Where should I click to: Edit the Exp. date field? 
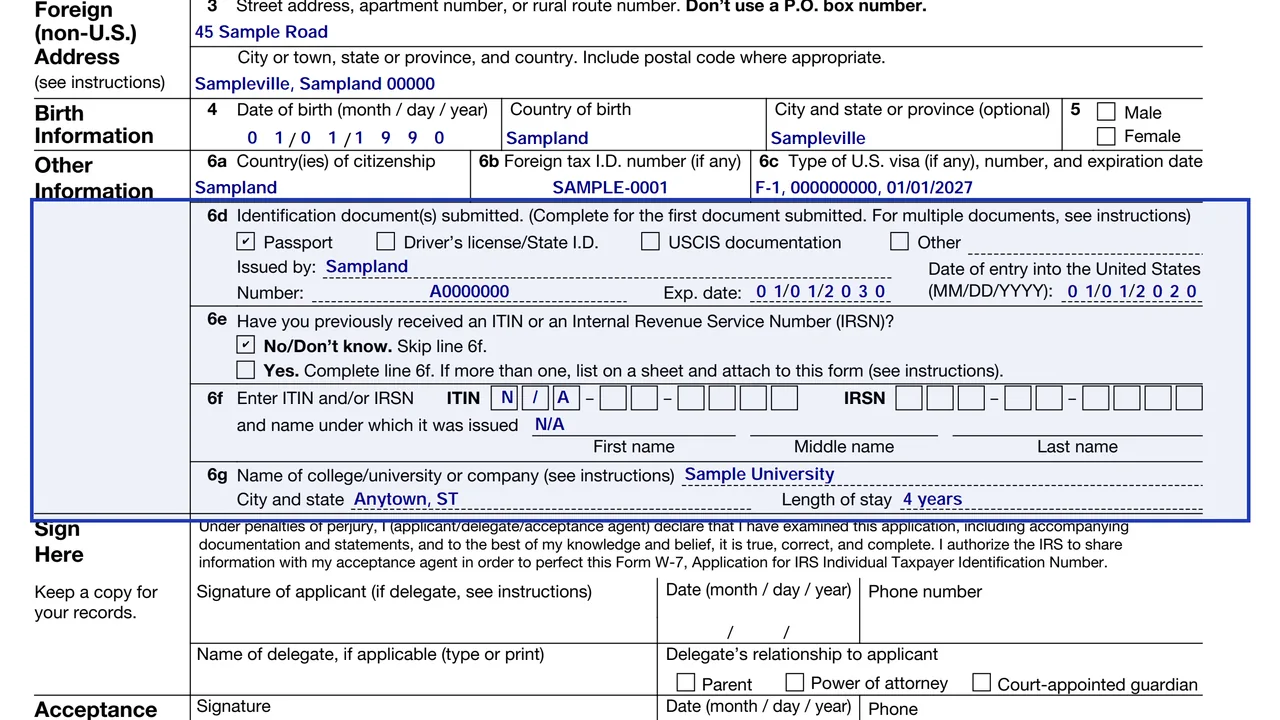pyautogui.click(x=820, y=292)
